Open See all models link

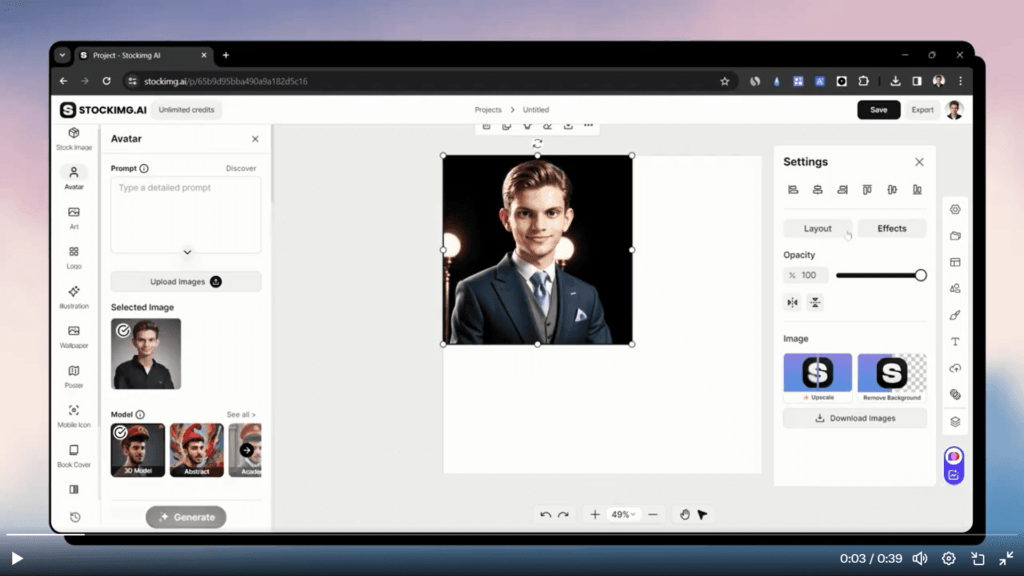coord(241,415)
